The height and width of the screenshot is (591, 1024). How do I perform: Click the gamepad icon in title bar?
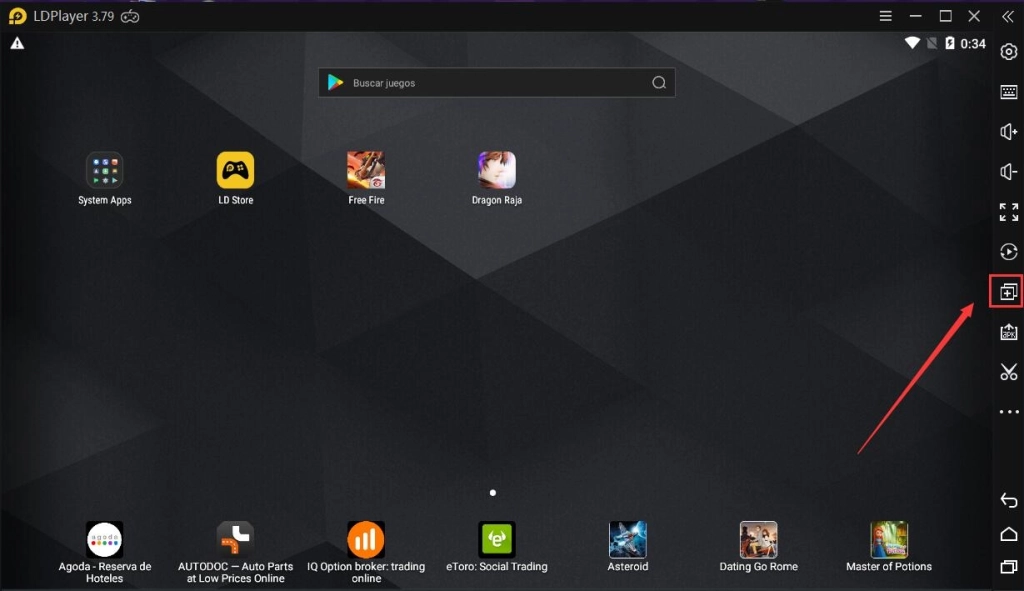point(130,16)
